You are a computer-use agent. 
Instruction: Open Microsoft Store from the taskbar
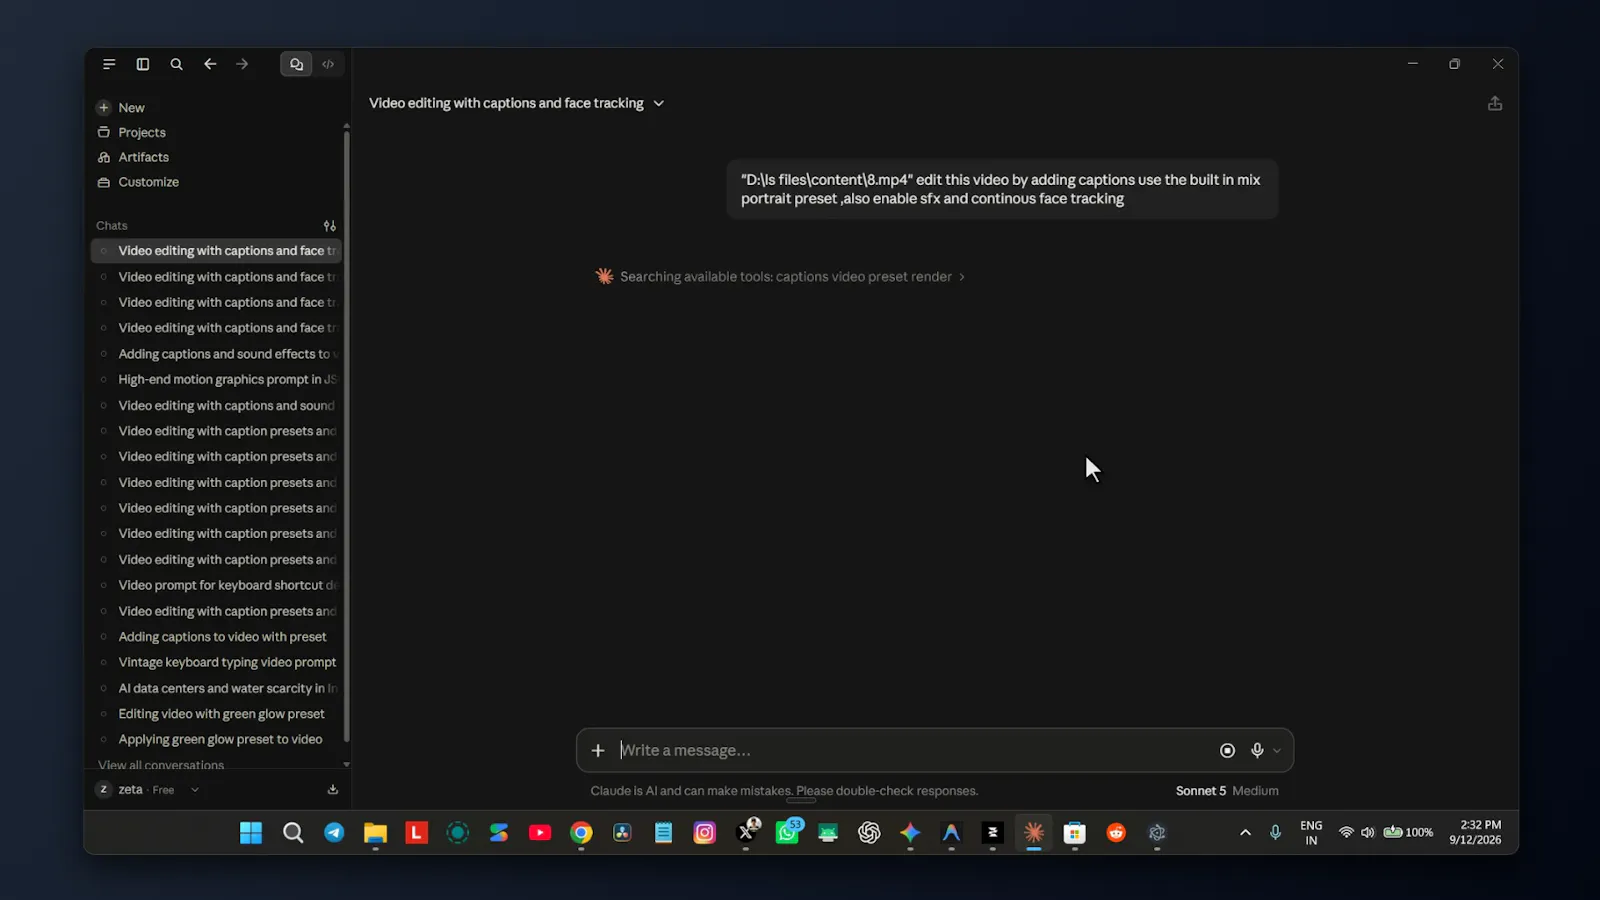click(x=1075, y=833)
